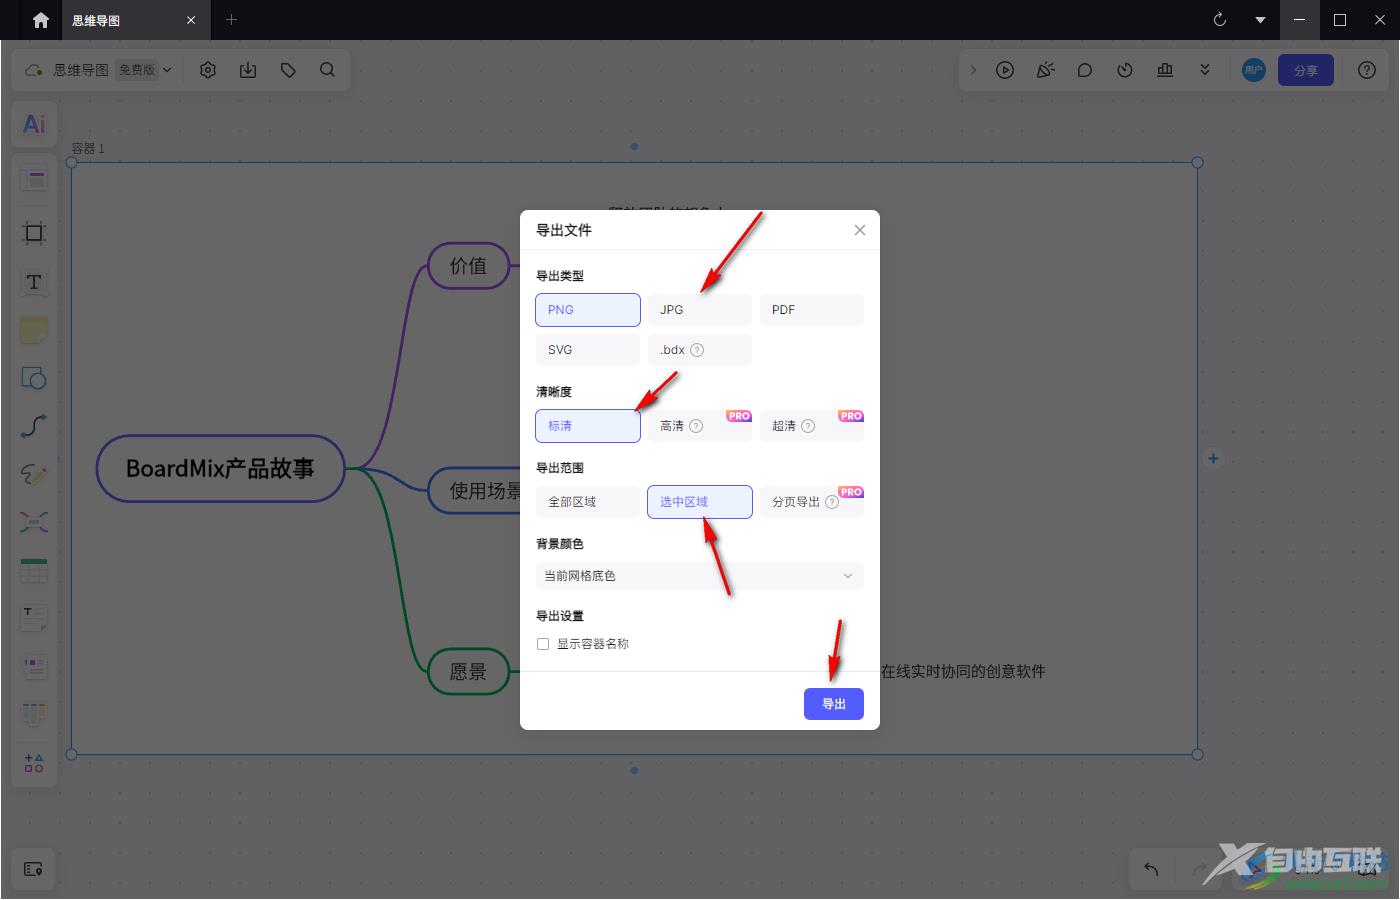The image size is (1400, 900).
Task: Select PDF export type
Action: pyautogui.click(x=812, y=310)
